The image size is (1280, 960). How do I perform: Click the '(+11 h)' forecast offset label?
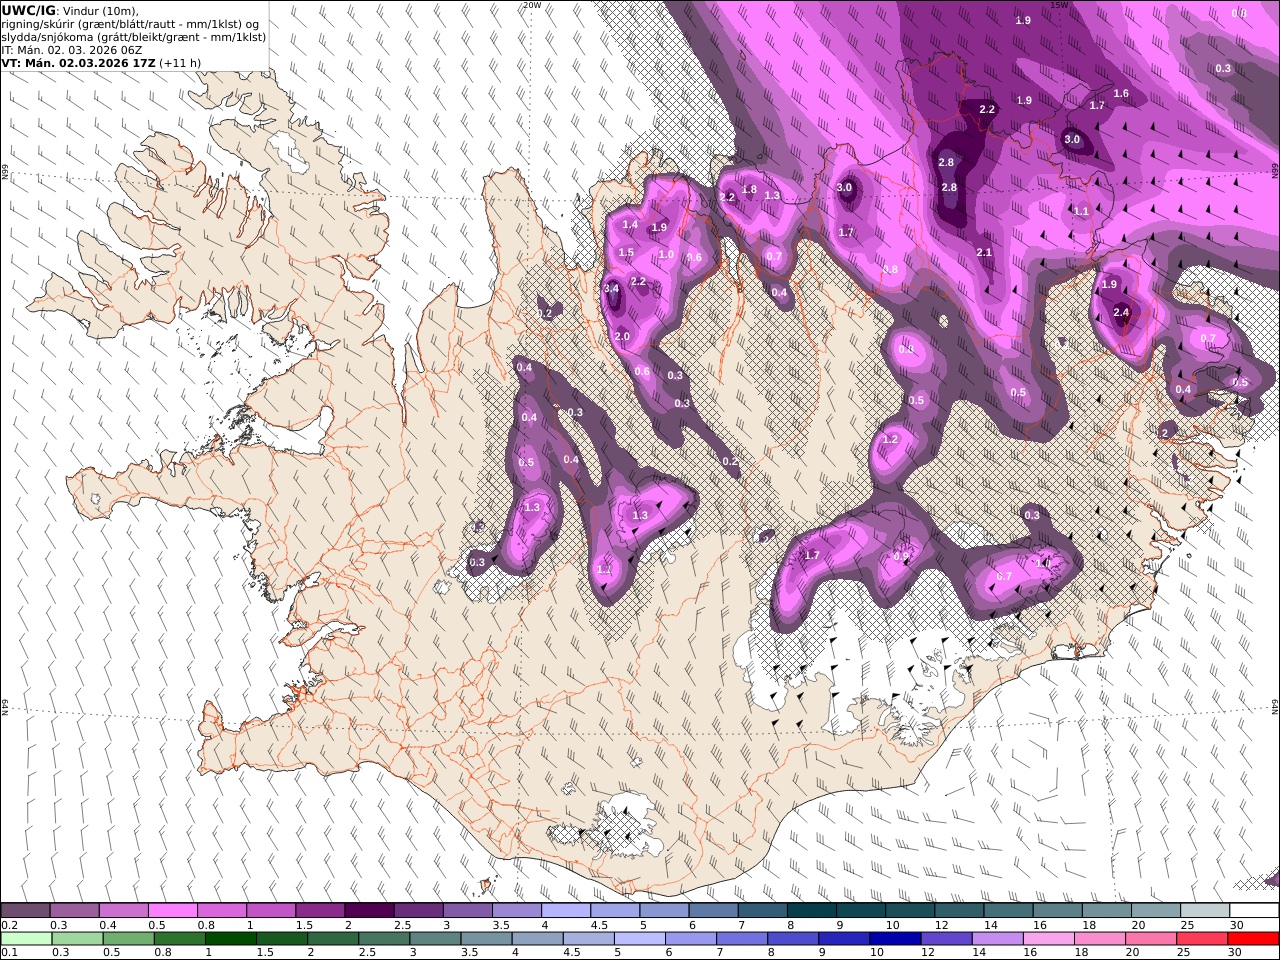click(180, 62)
